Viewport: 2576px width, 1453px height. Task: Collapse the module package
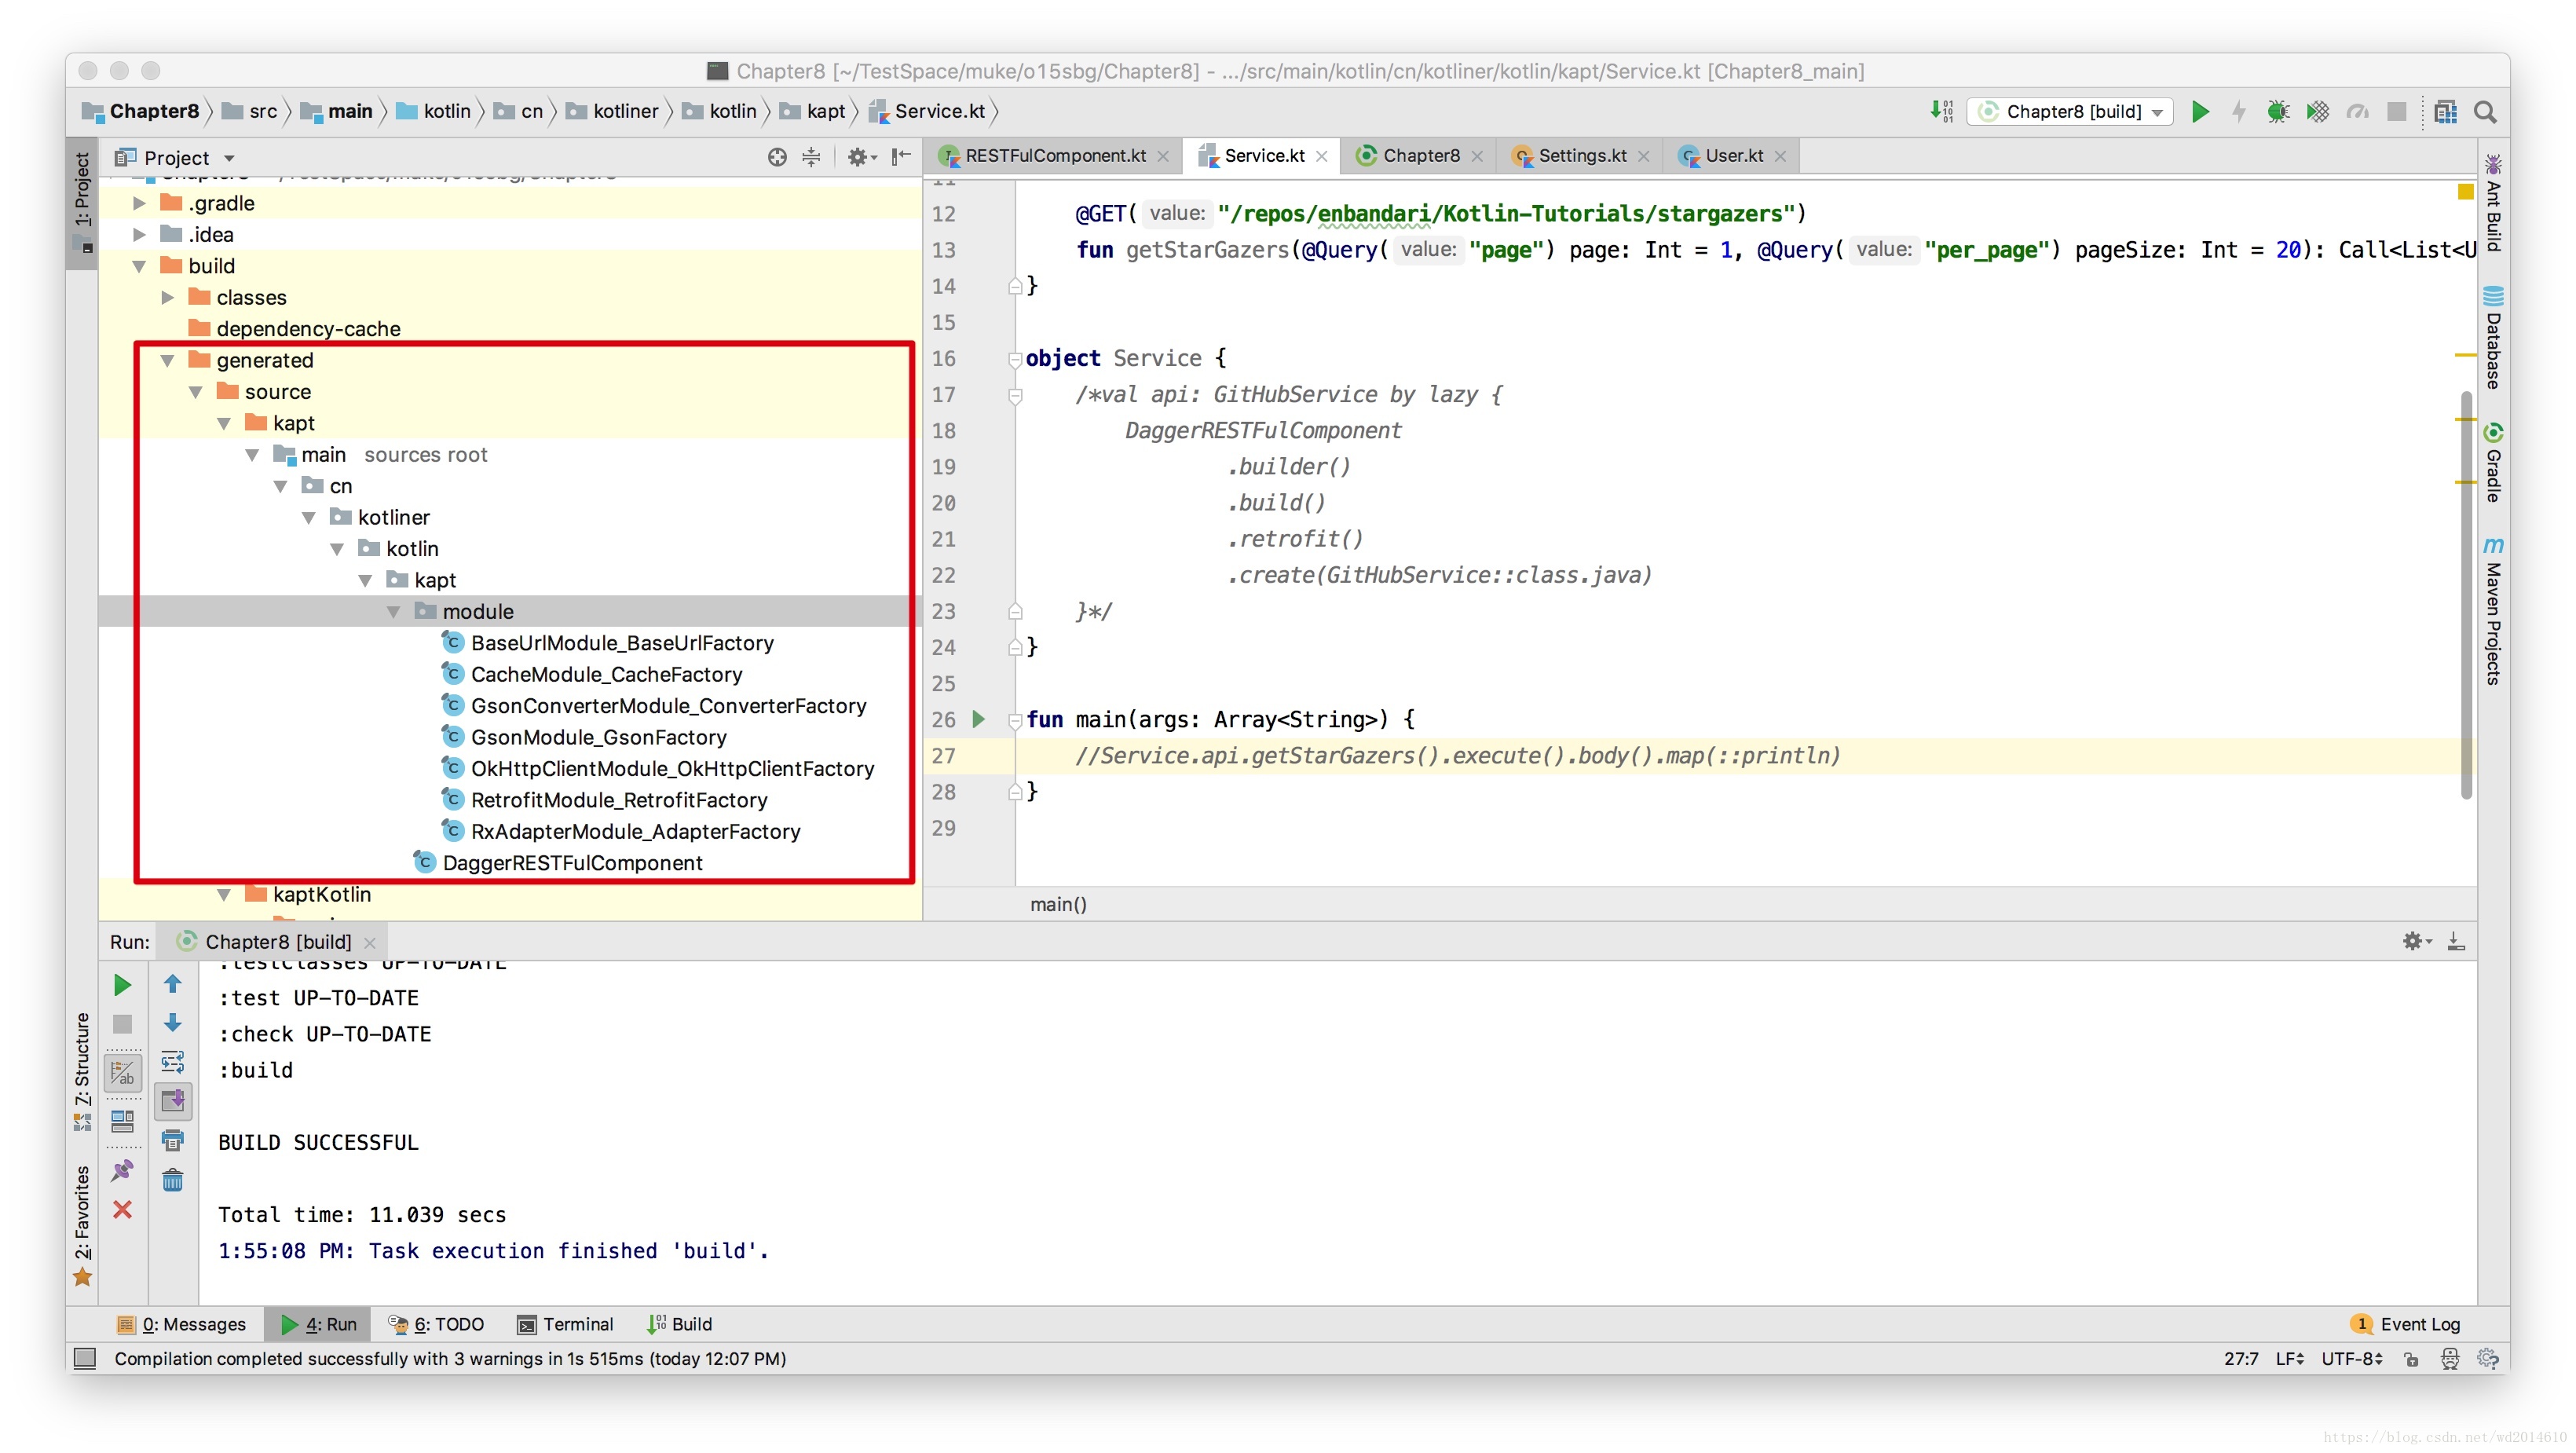coord(393,611)
